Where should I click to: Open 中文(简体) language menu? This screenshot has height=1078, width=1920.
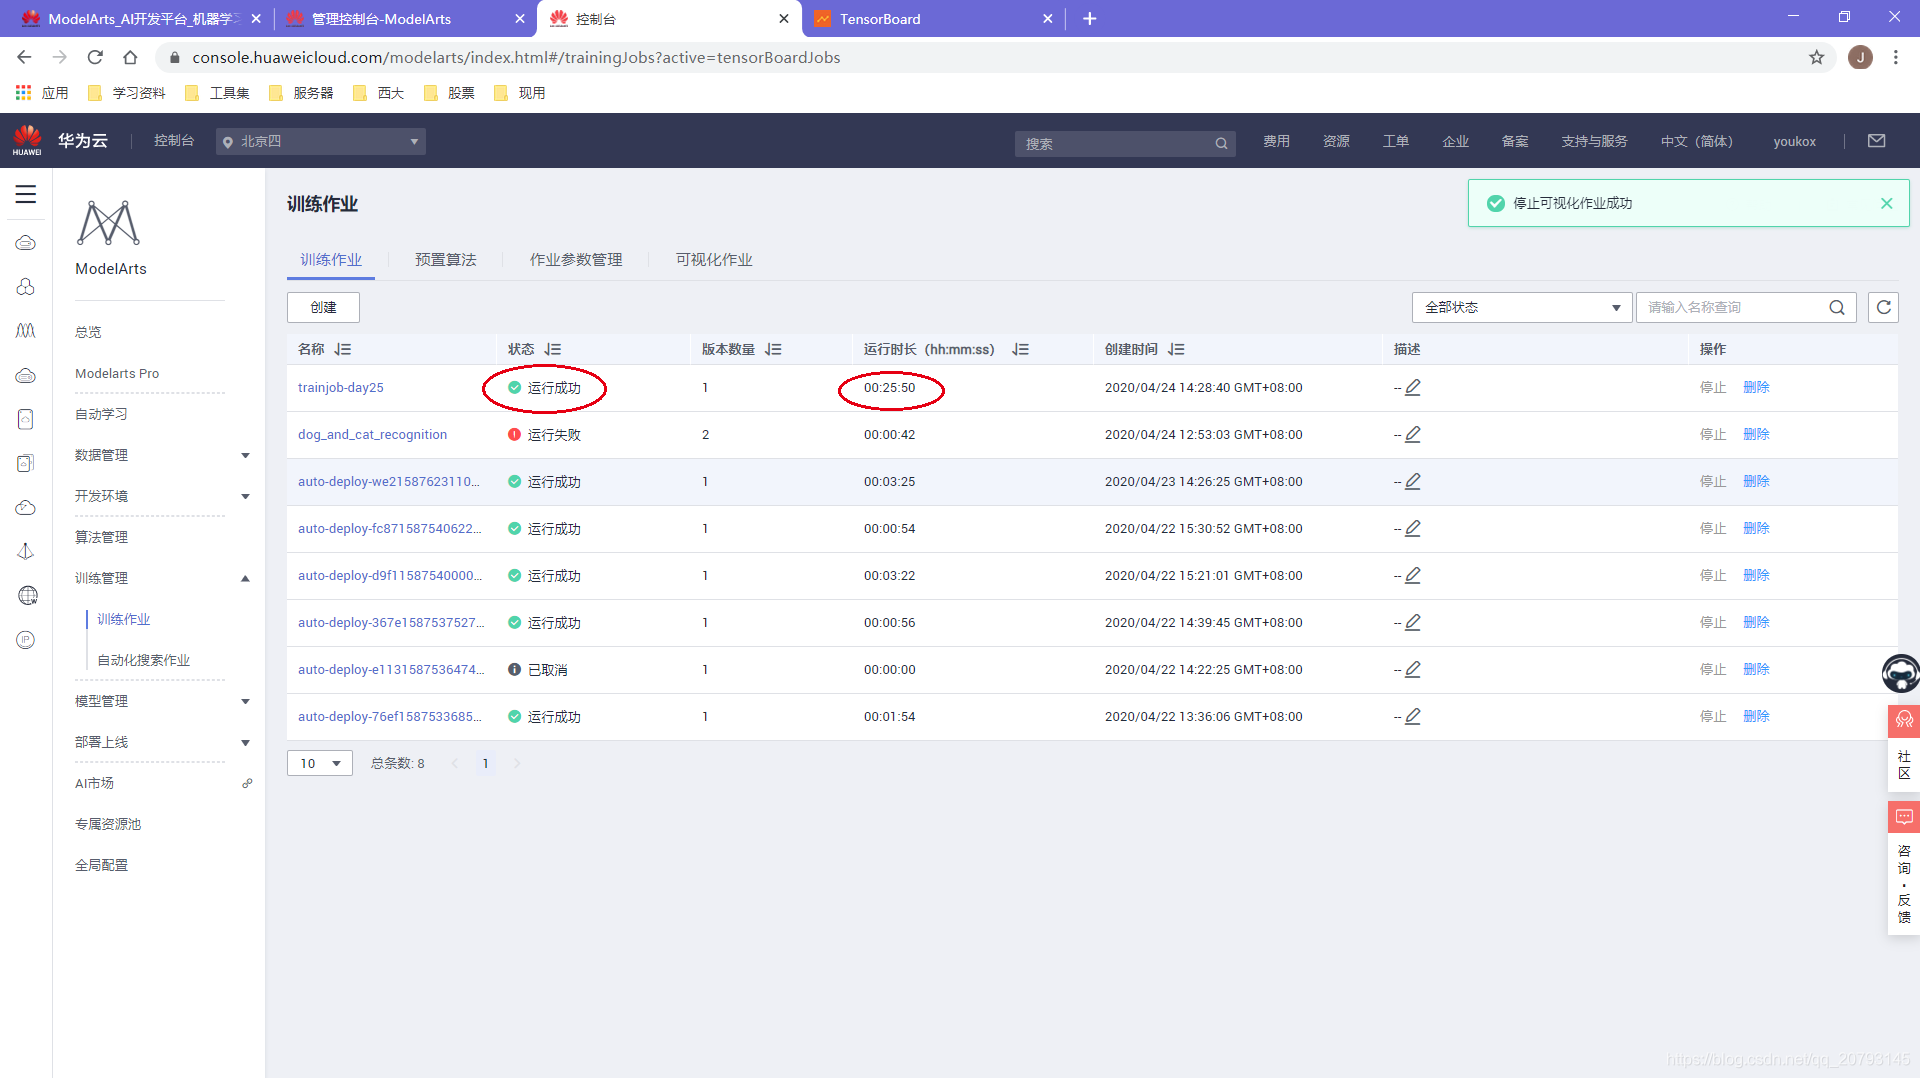click(x=1696, y=141)
